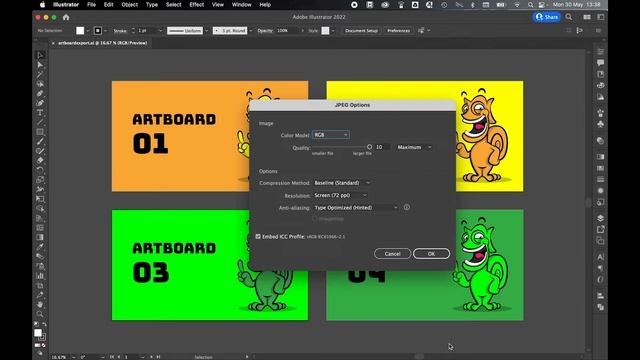Open the Align panel icon
Viewport: 640px width, 360px height.
(x=600, y=295)
